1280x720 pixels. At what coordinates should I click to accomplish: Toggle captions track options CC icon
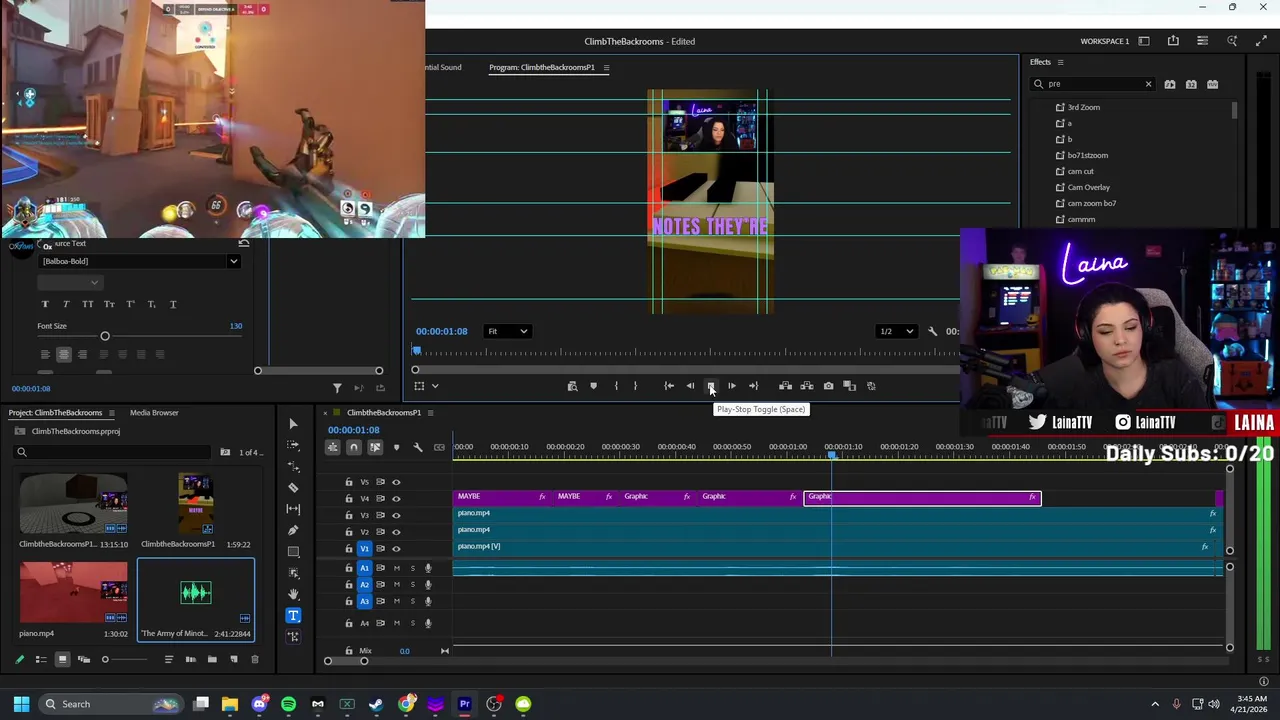(x=439, y=447)
